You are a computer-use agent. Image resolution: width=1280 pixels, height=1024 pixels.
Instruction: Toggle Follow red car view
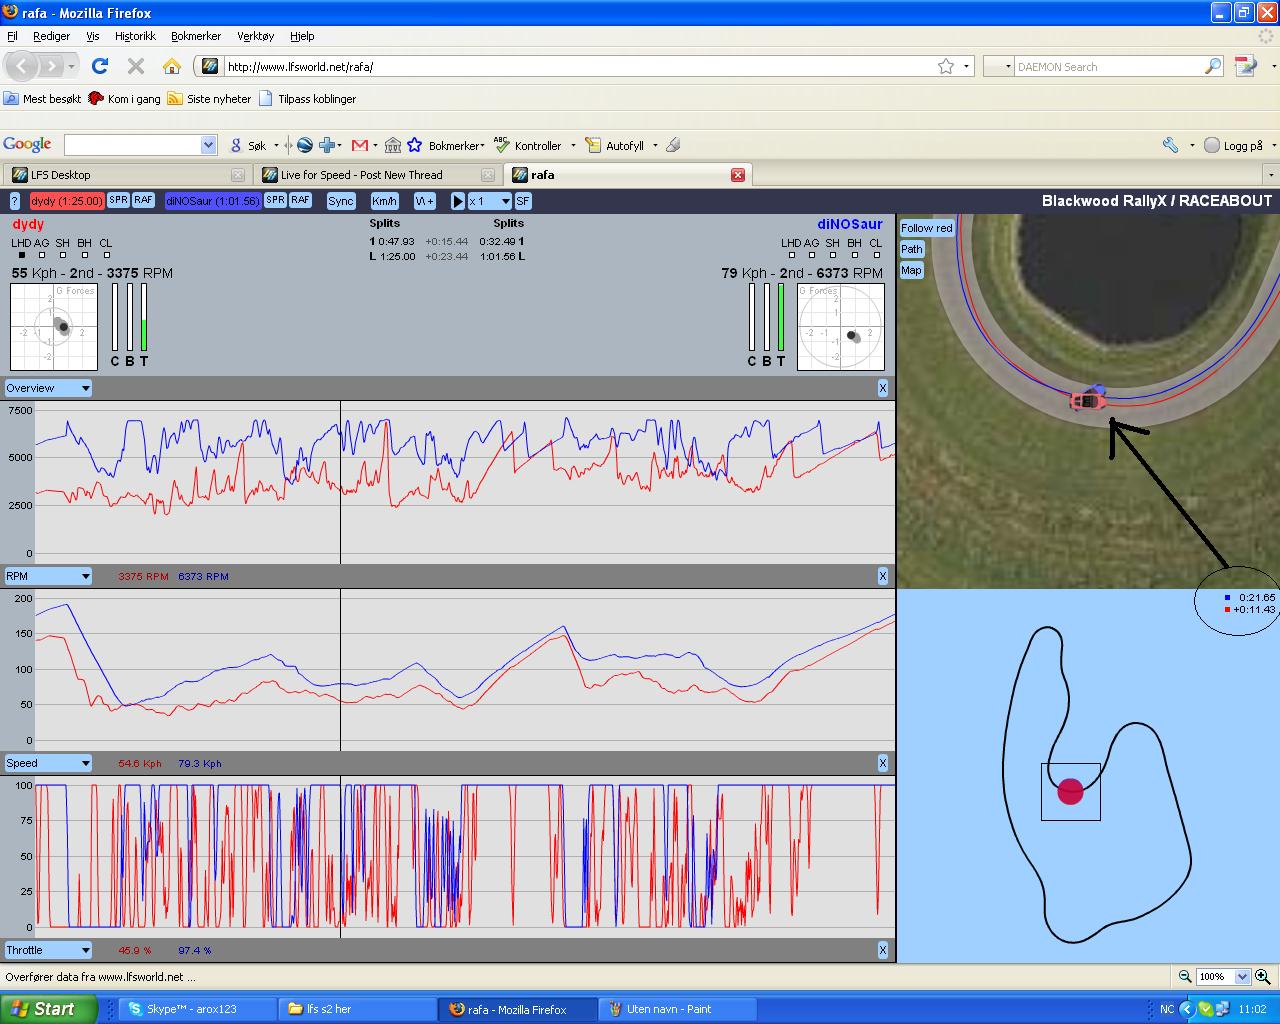pos(926,228)
